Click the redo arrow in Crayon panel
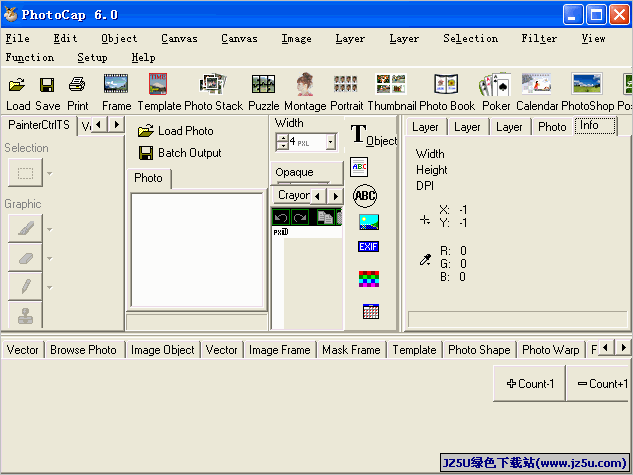The image size is (633, 475). [x=301, y=218]
